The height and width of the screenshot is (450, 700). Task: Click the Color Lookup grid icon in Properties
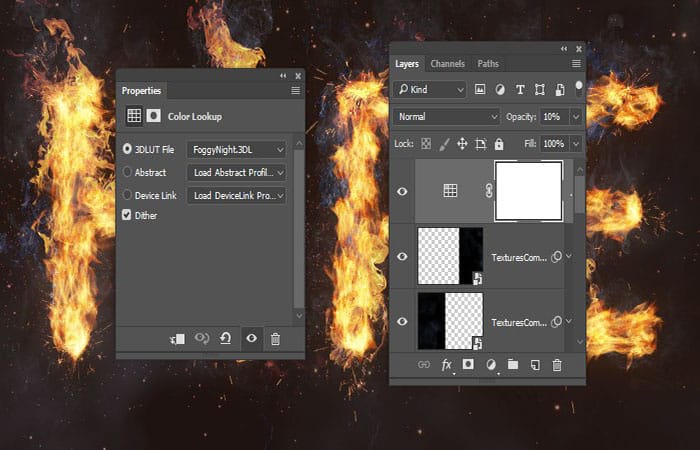[x=134, y=116]
